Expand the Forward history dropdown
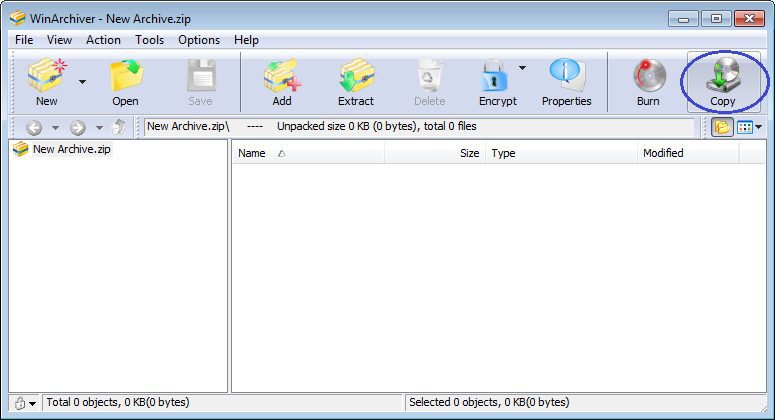The image size is (775, 420). coord(99,128)
